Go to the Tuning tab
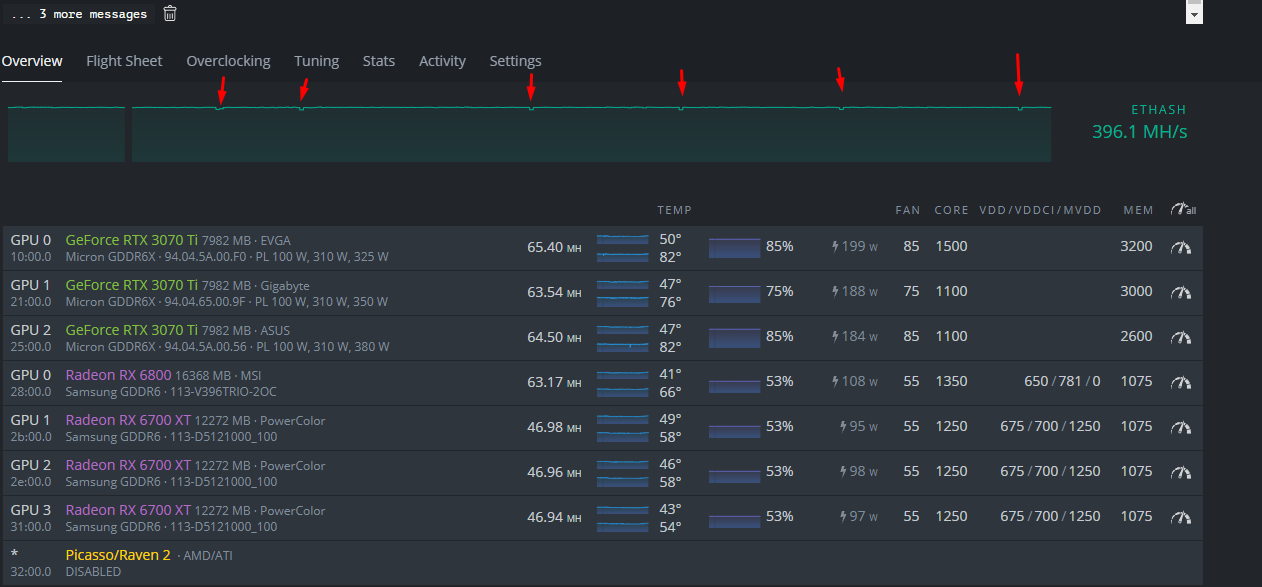 coord(316,61)
